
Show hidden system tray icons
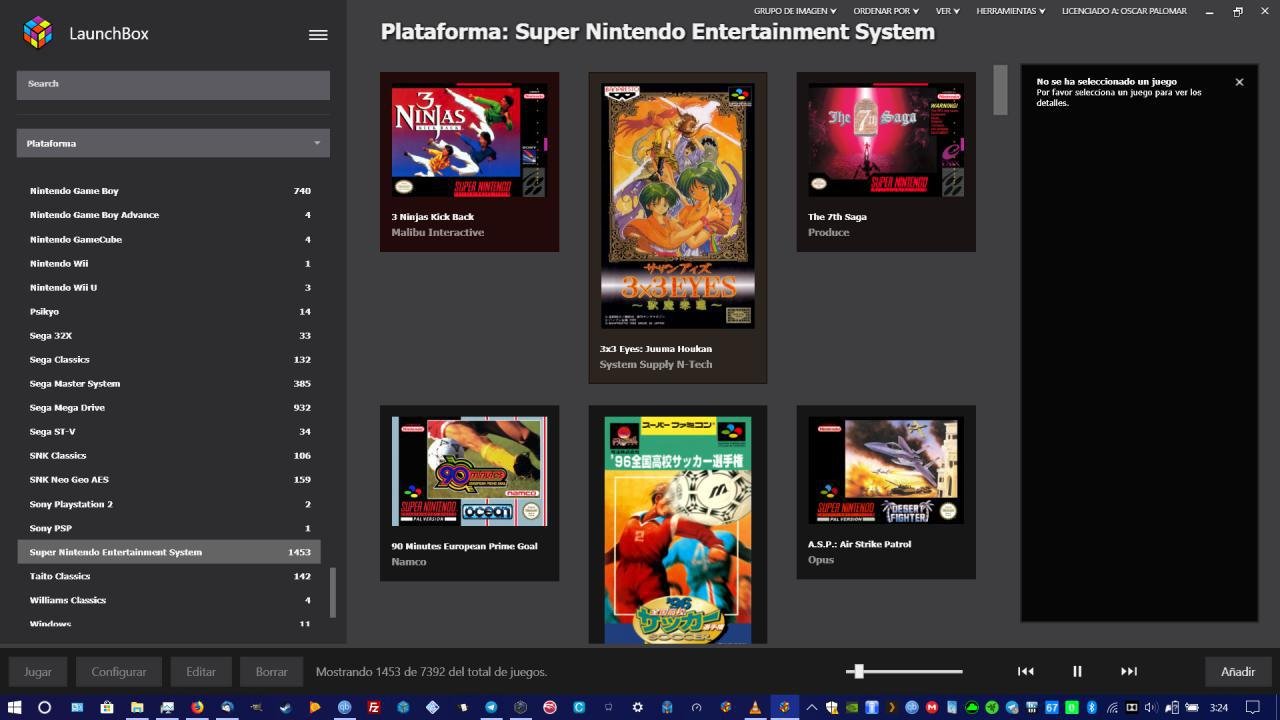pos(812,707)
